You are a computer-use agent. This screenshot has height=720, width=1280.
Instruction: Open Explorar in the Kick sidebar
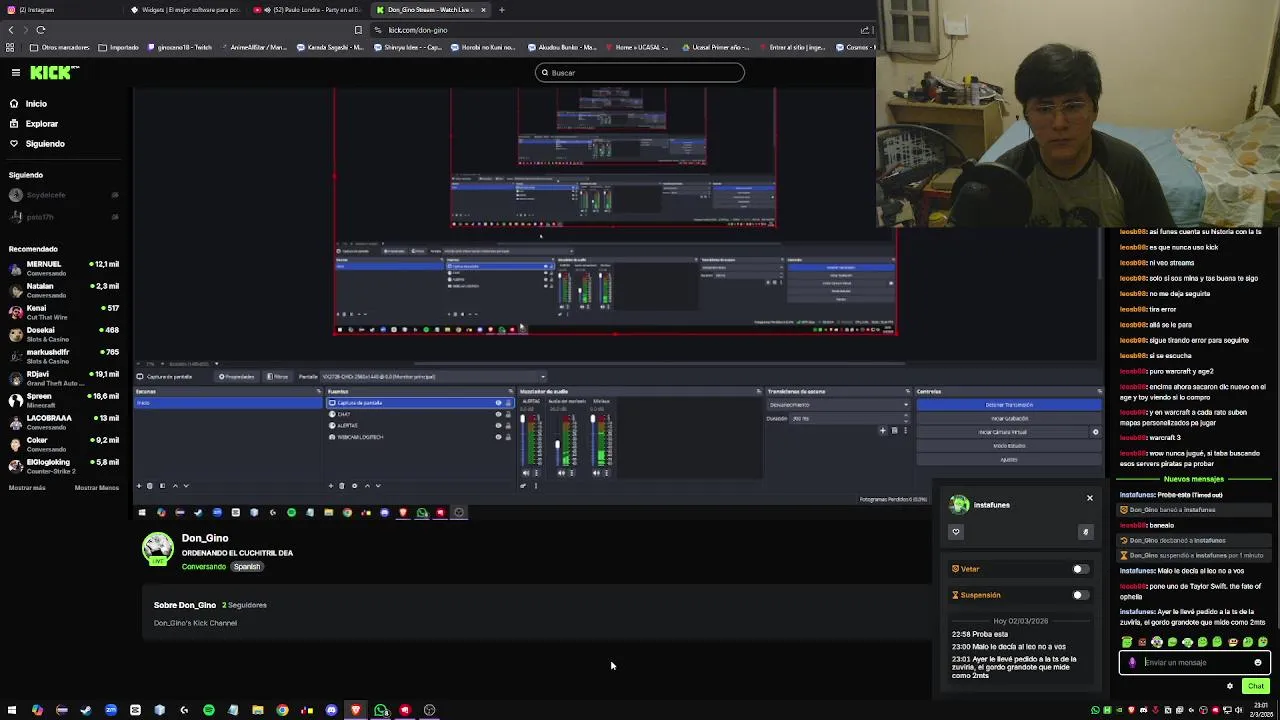point(34,124)
